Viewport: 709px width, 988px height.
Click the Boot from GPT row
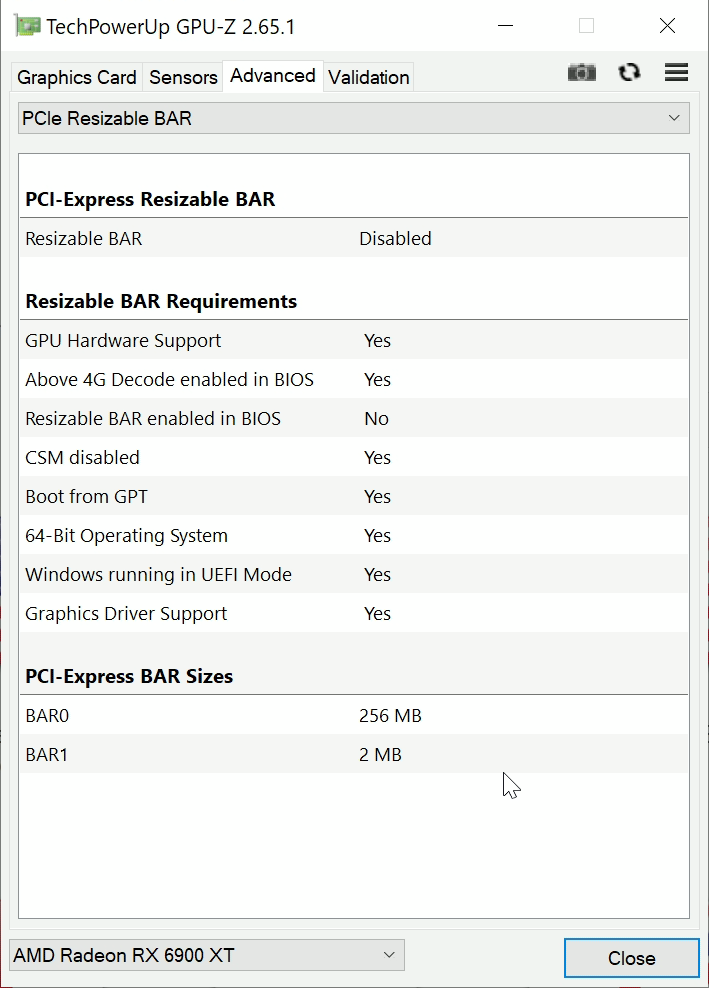354,497
